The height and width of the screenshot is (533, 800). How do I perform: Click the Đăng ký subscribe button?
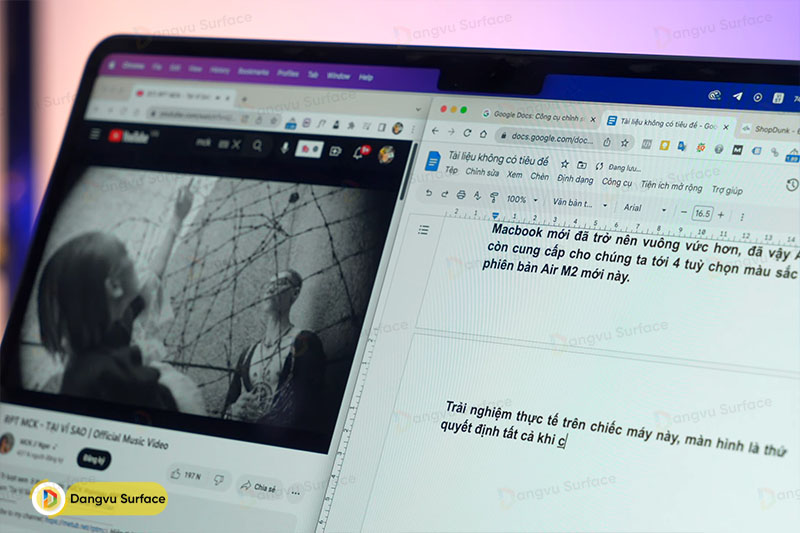(x=94, y=460)
